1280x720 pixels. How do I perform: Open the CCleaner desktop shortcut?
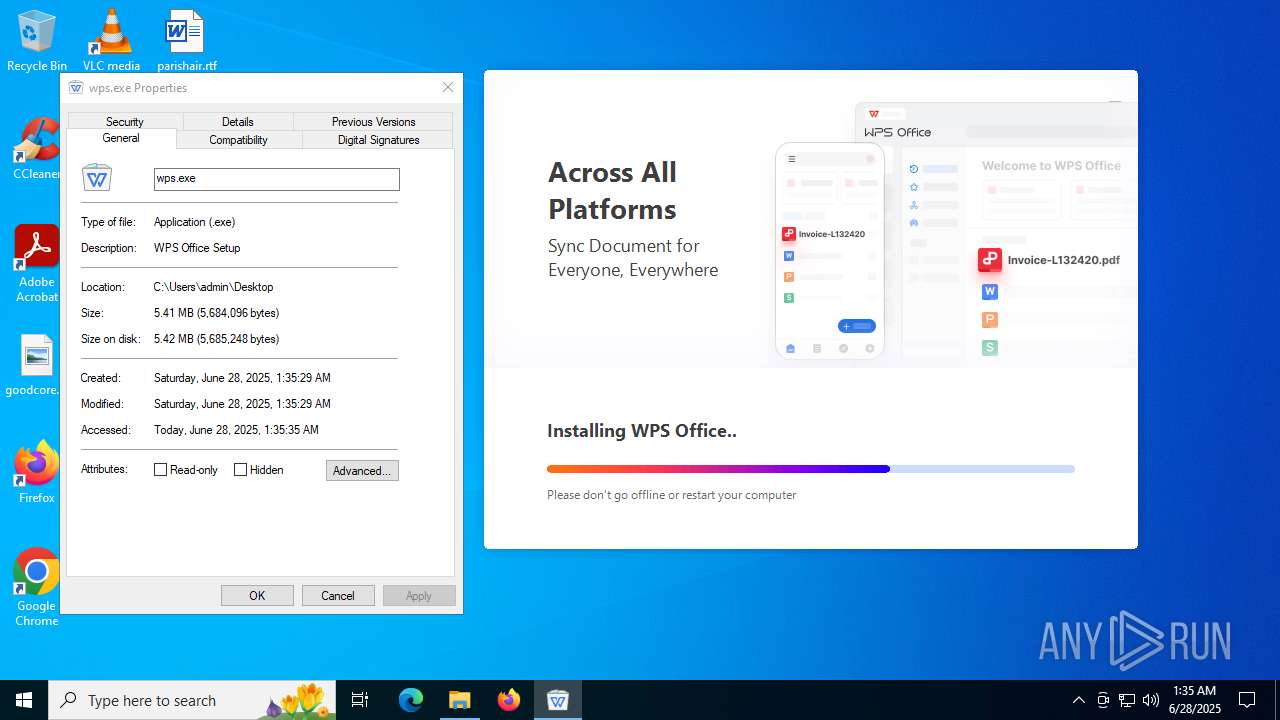tap(36, 150)
